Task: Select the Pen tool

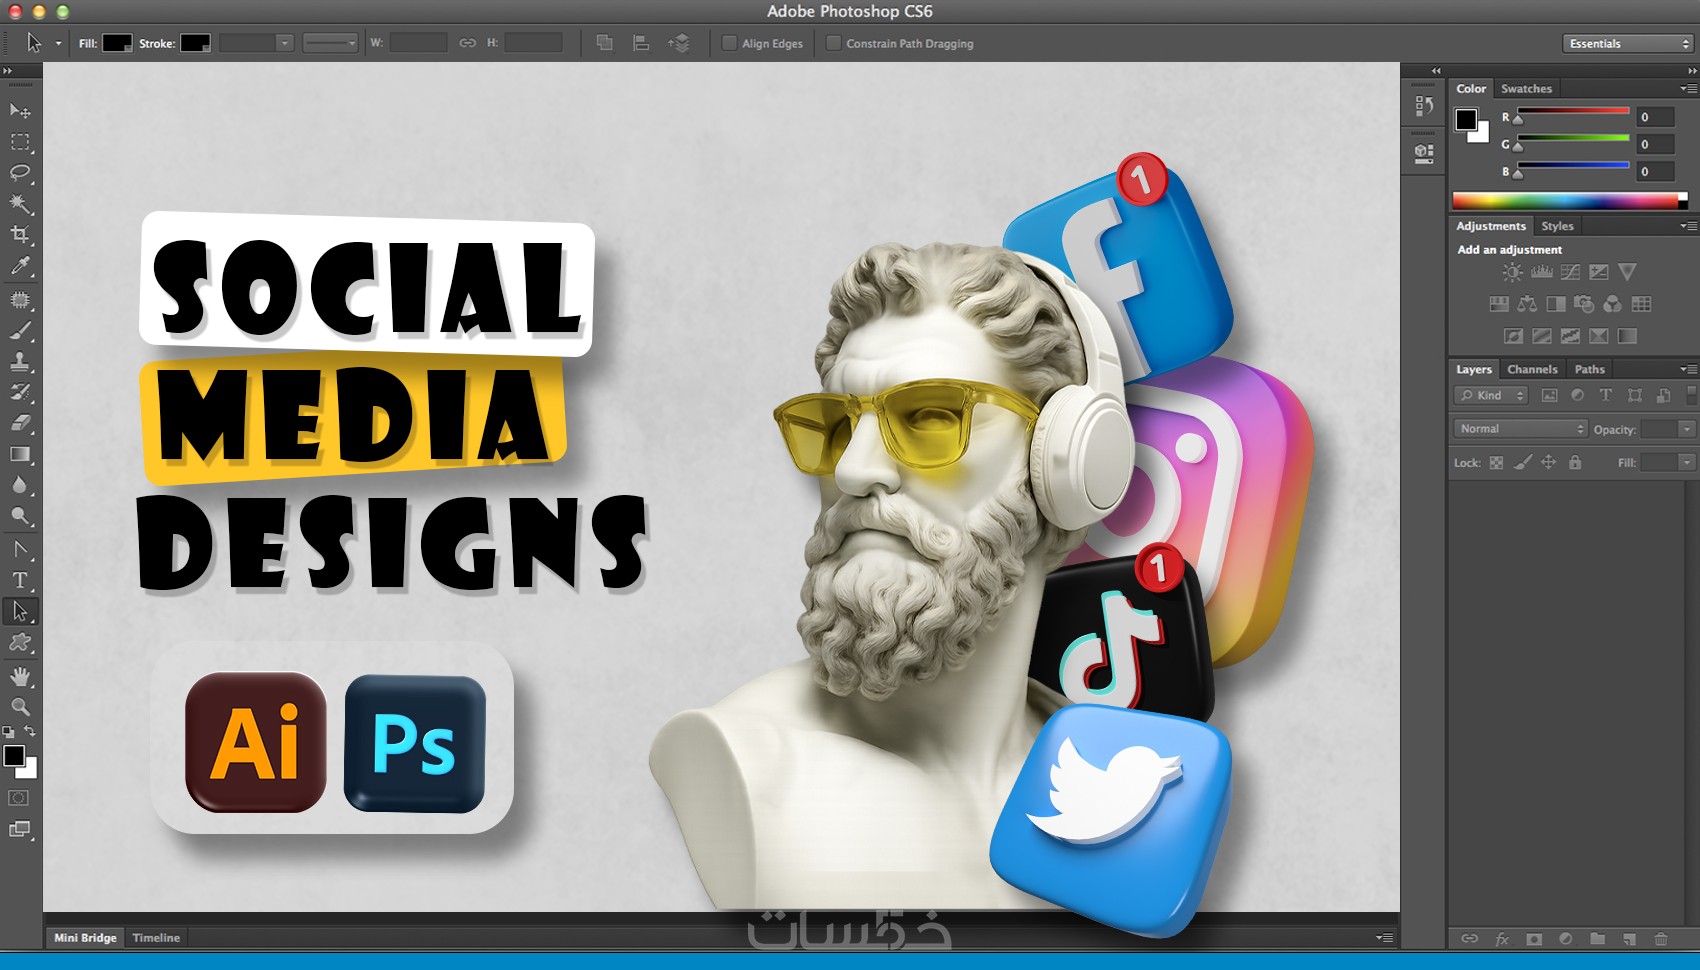Action: 20,550
